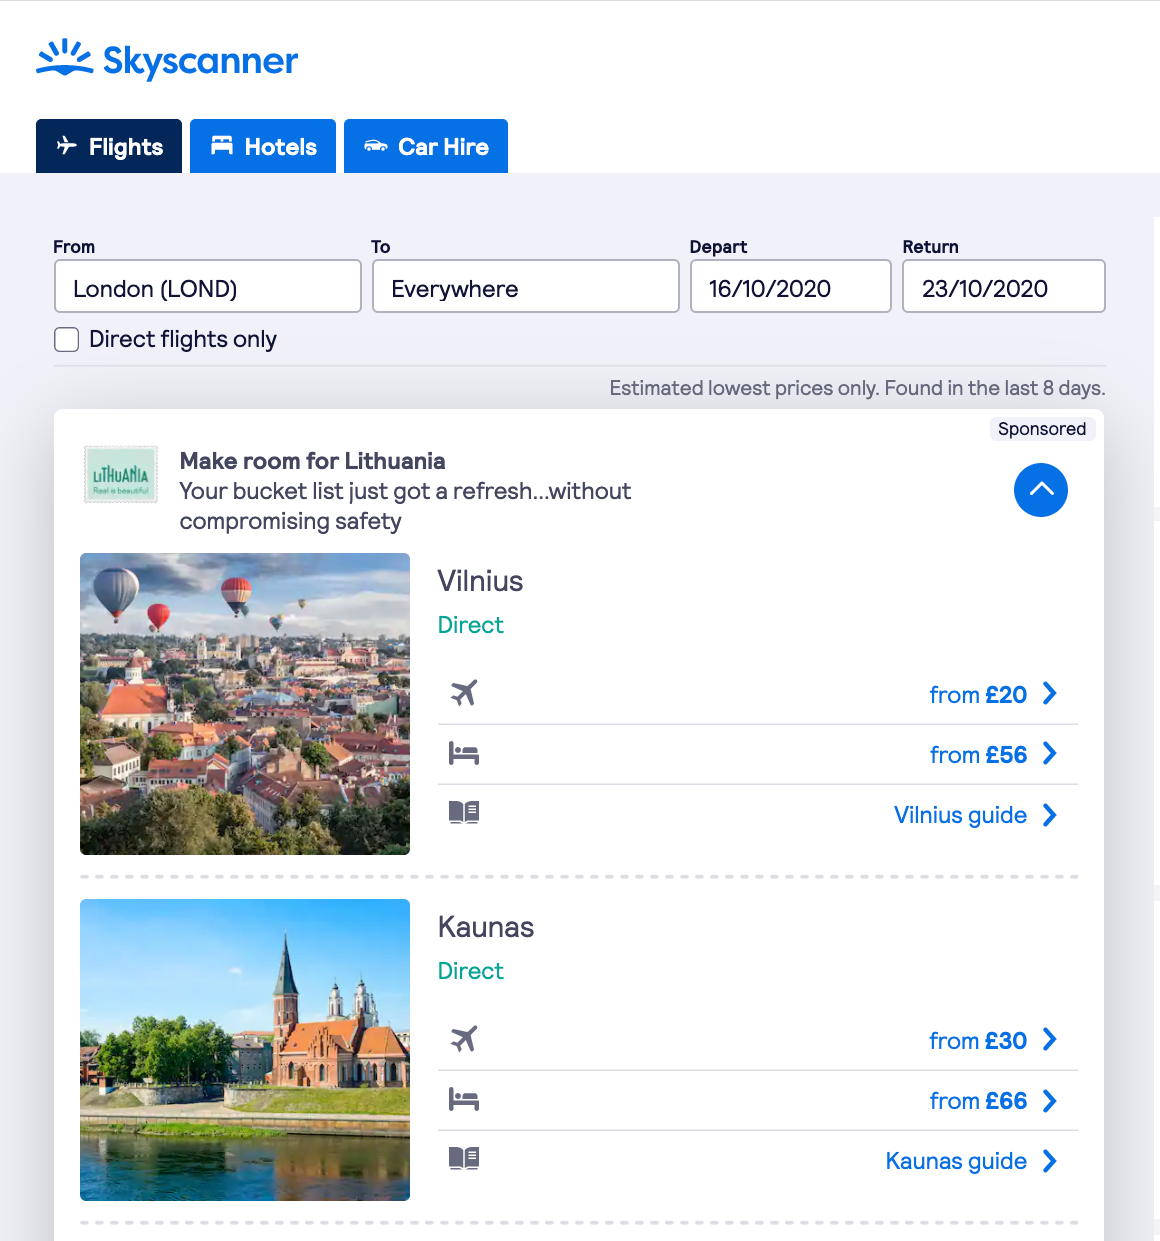
Task: Open the chevron next to Kaunas hotels £66
Action: tap(1049, 1100)
